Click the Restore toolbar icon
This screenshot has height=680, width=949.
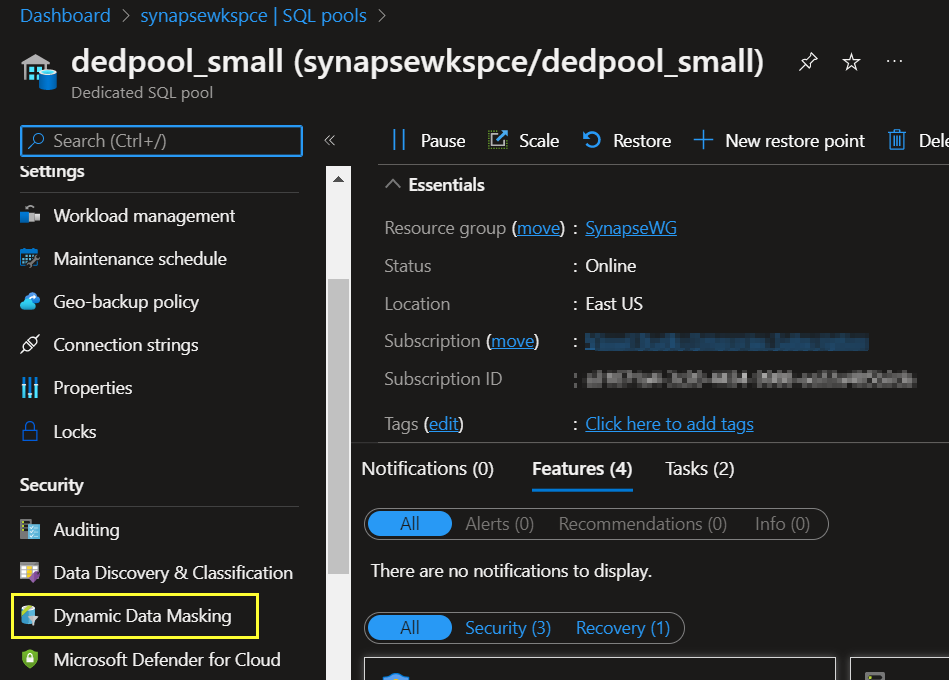pyautogui.click(x=591, y=140)
